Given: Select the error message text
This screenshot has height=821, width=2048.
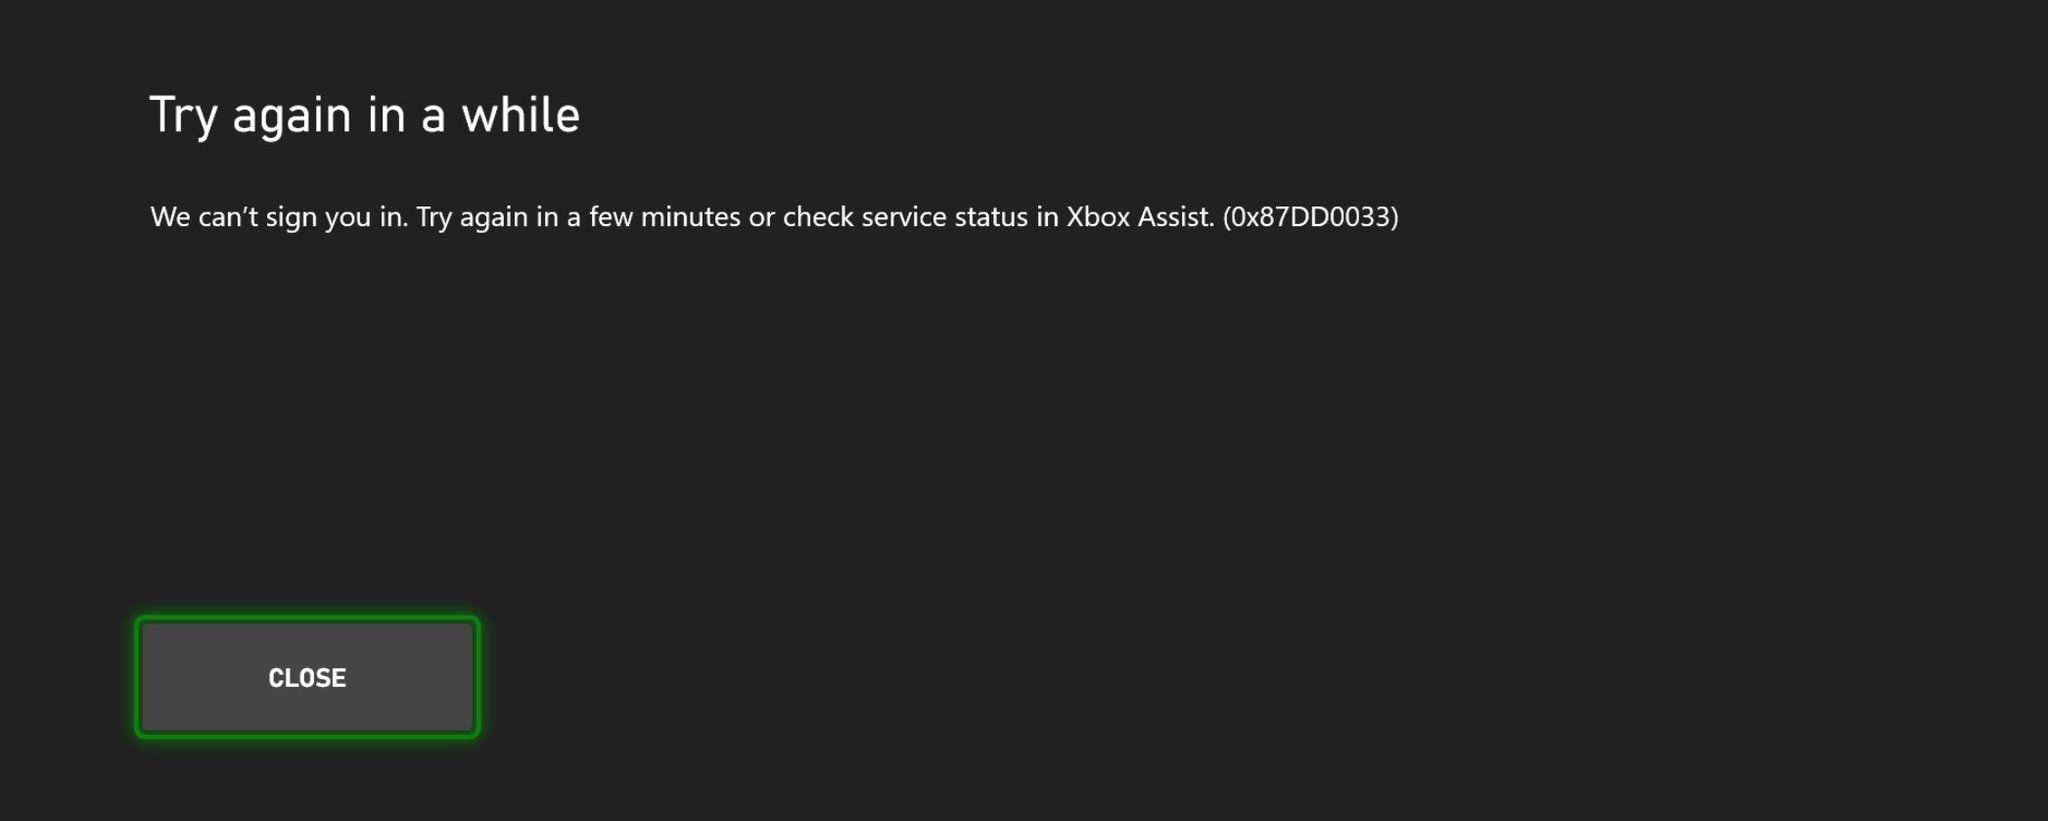Looking at the screenshot, I should coord(775,216).
